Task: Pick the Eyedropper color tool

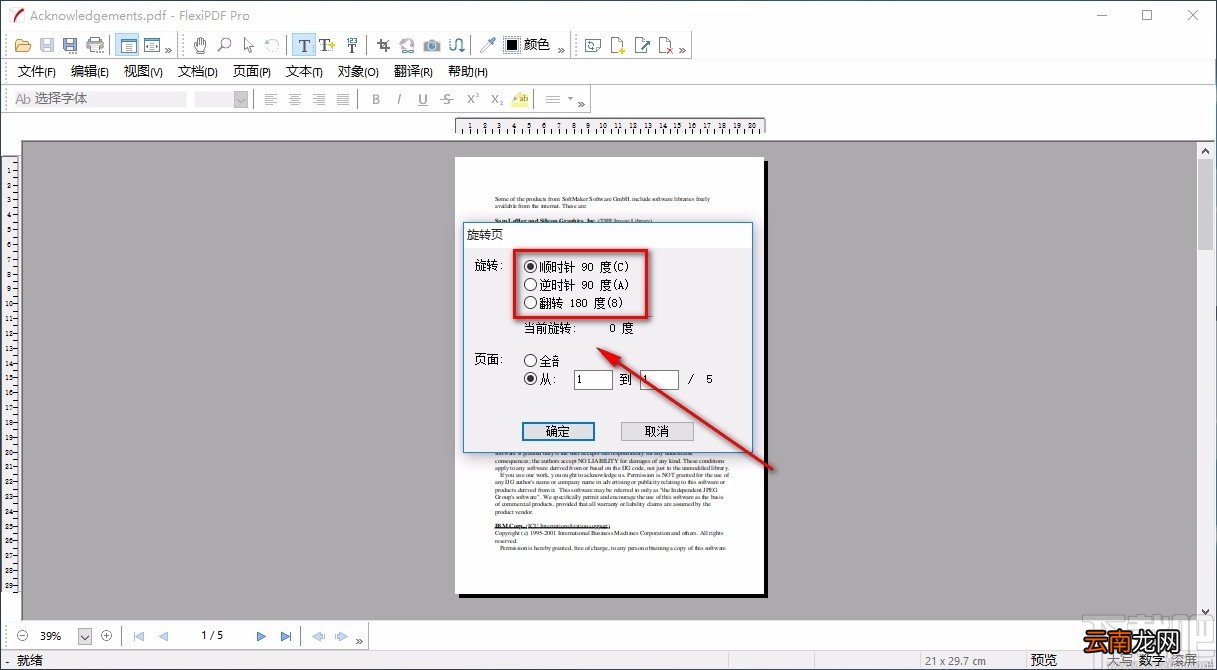Action: coord(488,45)
